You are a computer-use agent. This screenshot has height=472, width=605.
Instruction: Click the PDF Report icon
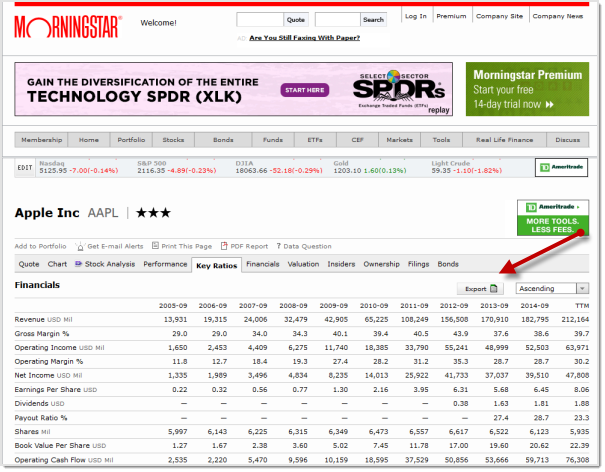coord(224,246)
